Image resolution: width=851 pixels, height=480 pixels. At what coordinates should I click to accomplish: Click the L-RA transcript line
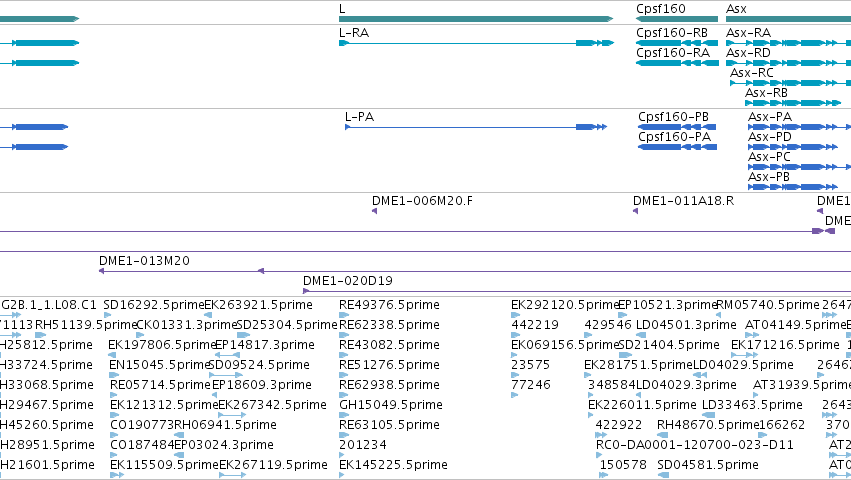pos(476,43)
